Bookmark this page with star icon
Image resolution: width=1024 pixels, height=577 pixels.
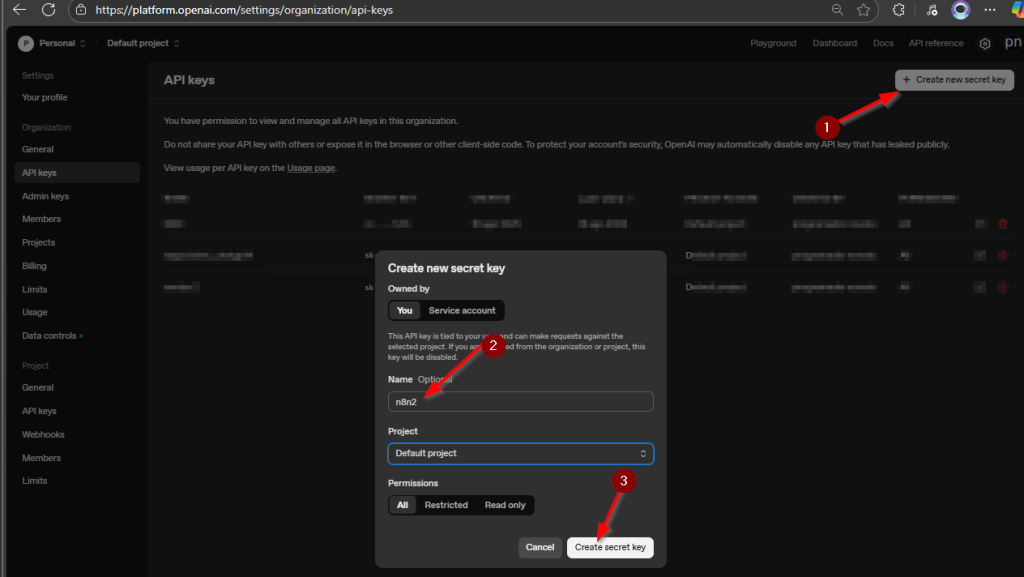pyautogui.click(x=863, y=10)
